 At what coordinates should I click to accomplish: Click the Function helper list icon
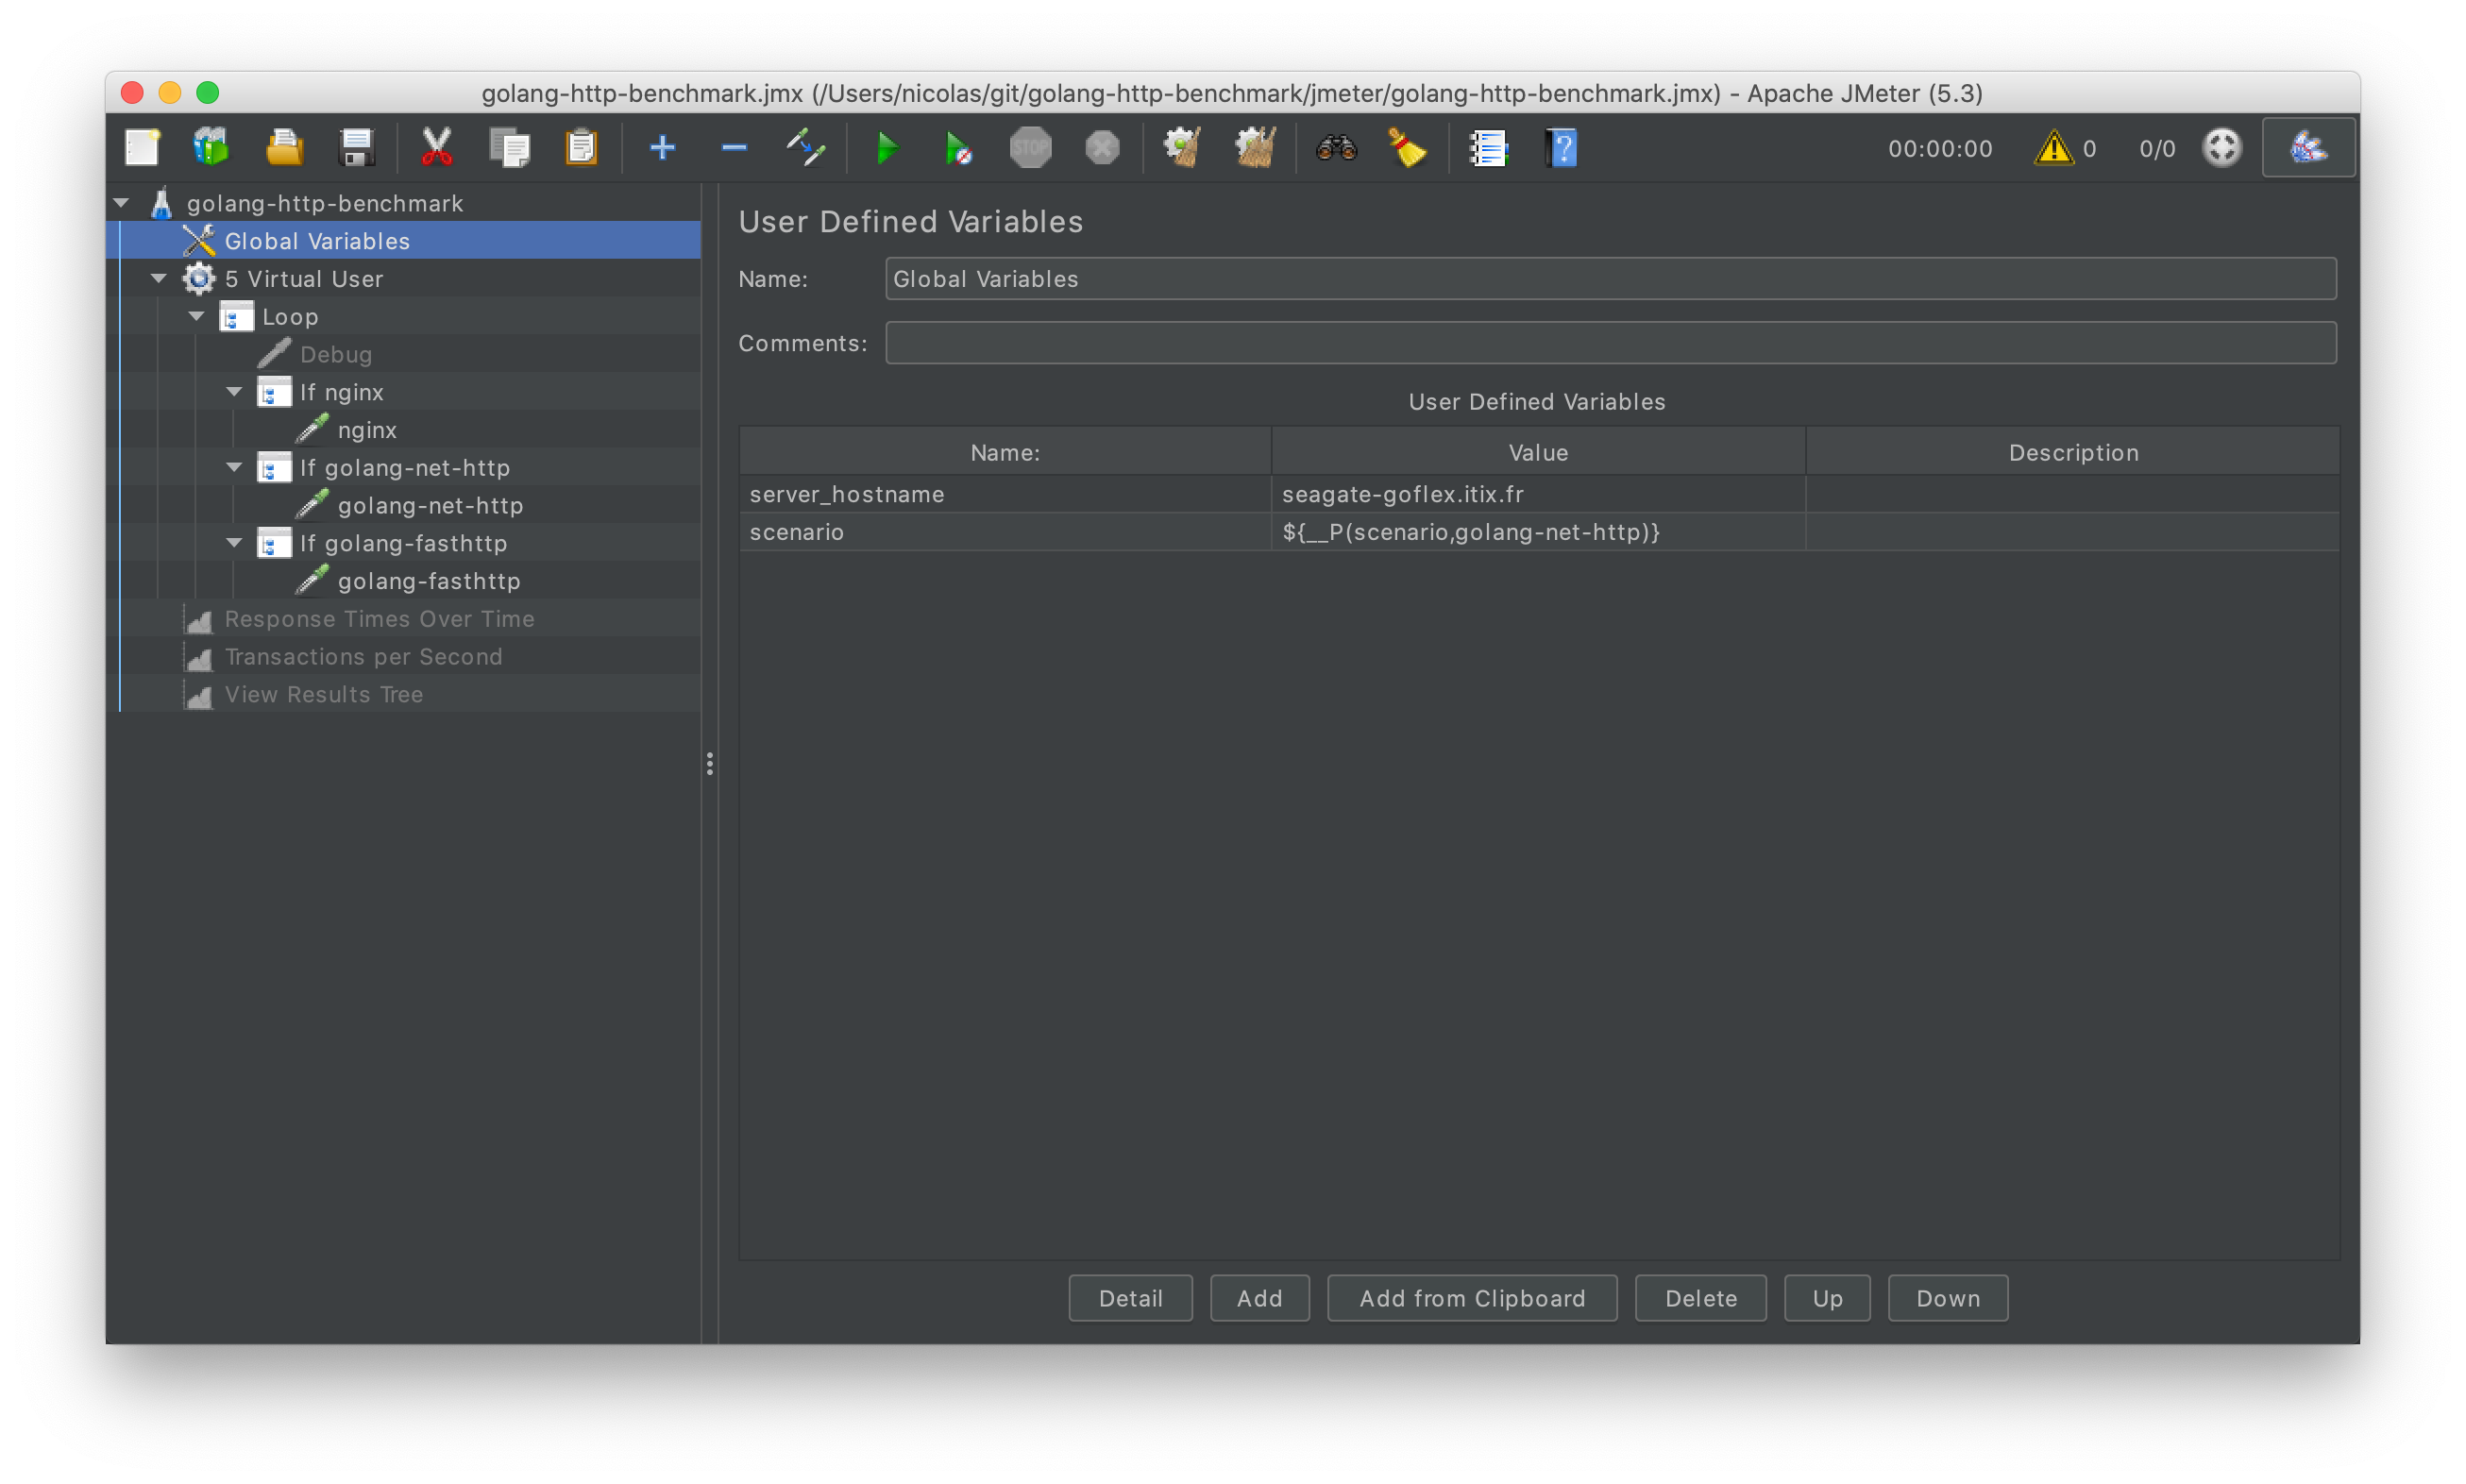pos(1488,149)
